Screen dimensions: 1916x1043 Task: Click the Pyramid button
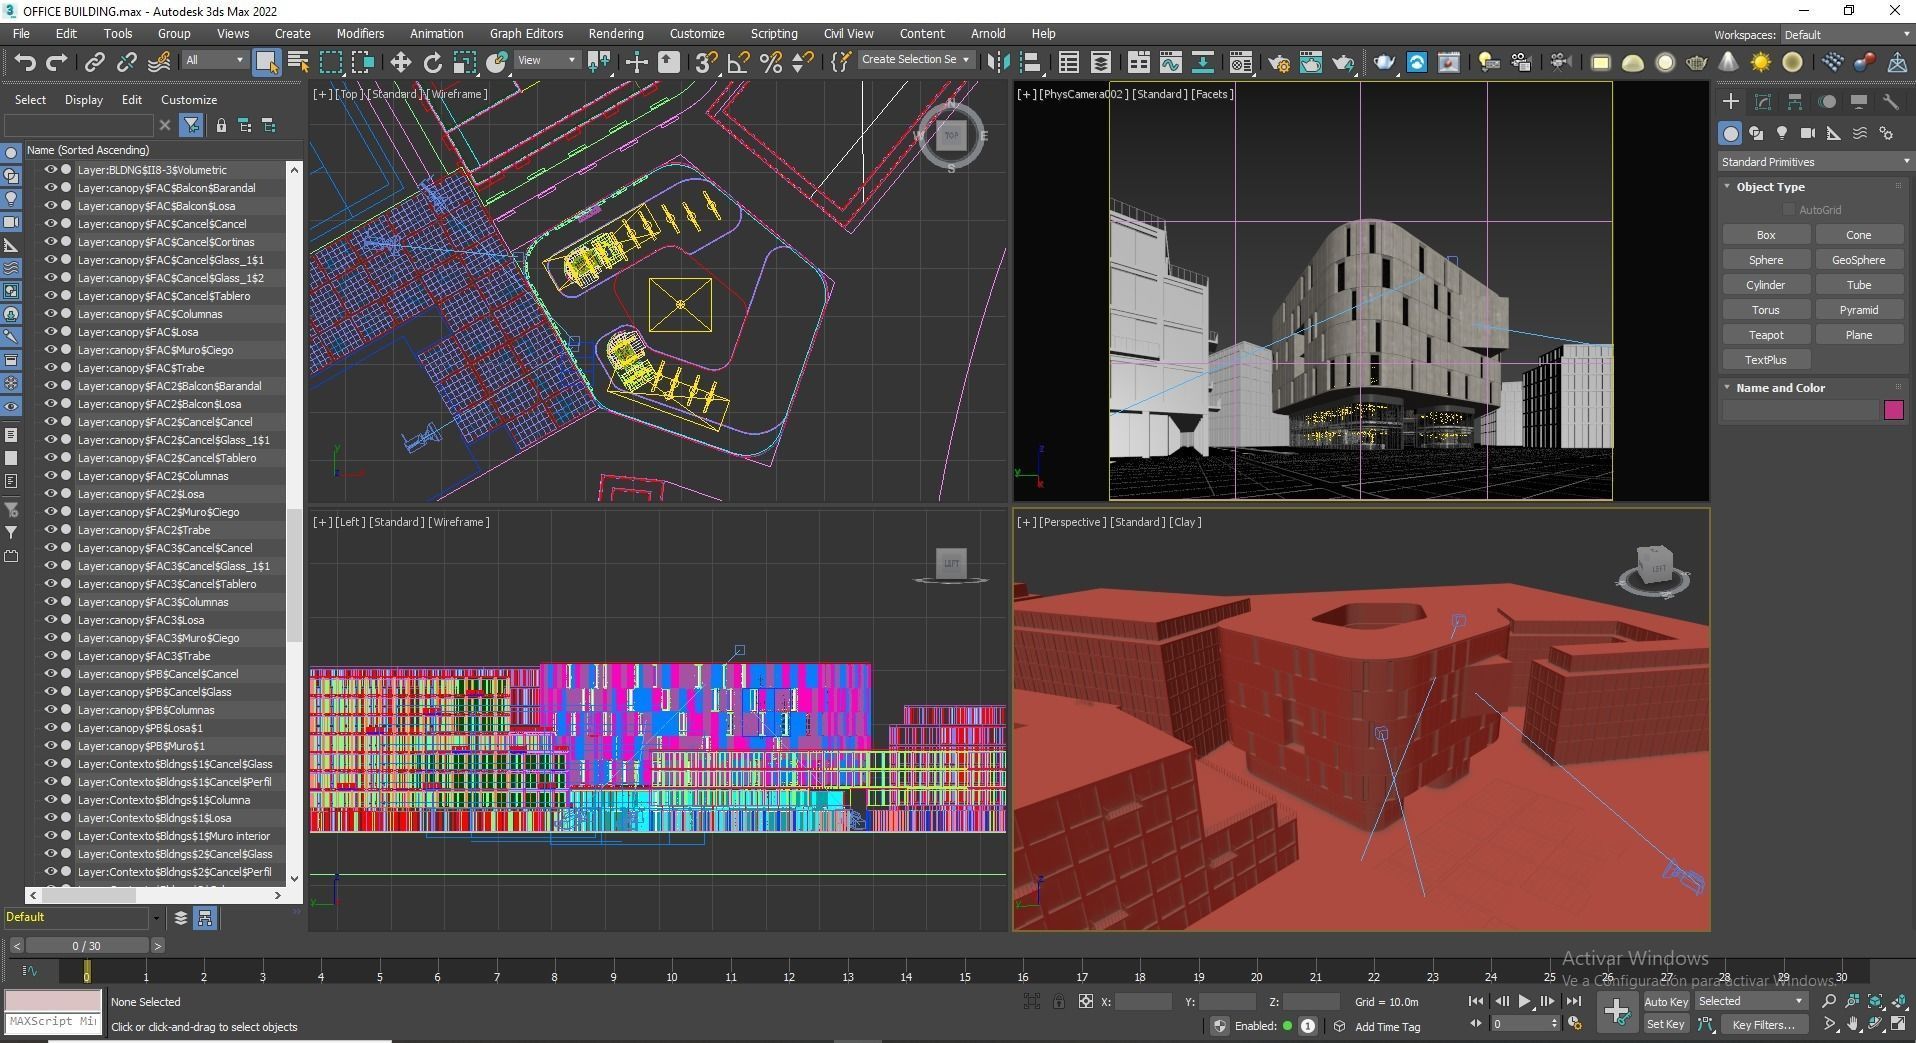click(x=1858, y=310)
